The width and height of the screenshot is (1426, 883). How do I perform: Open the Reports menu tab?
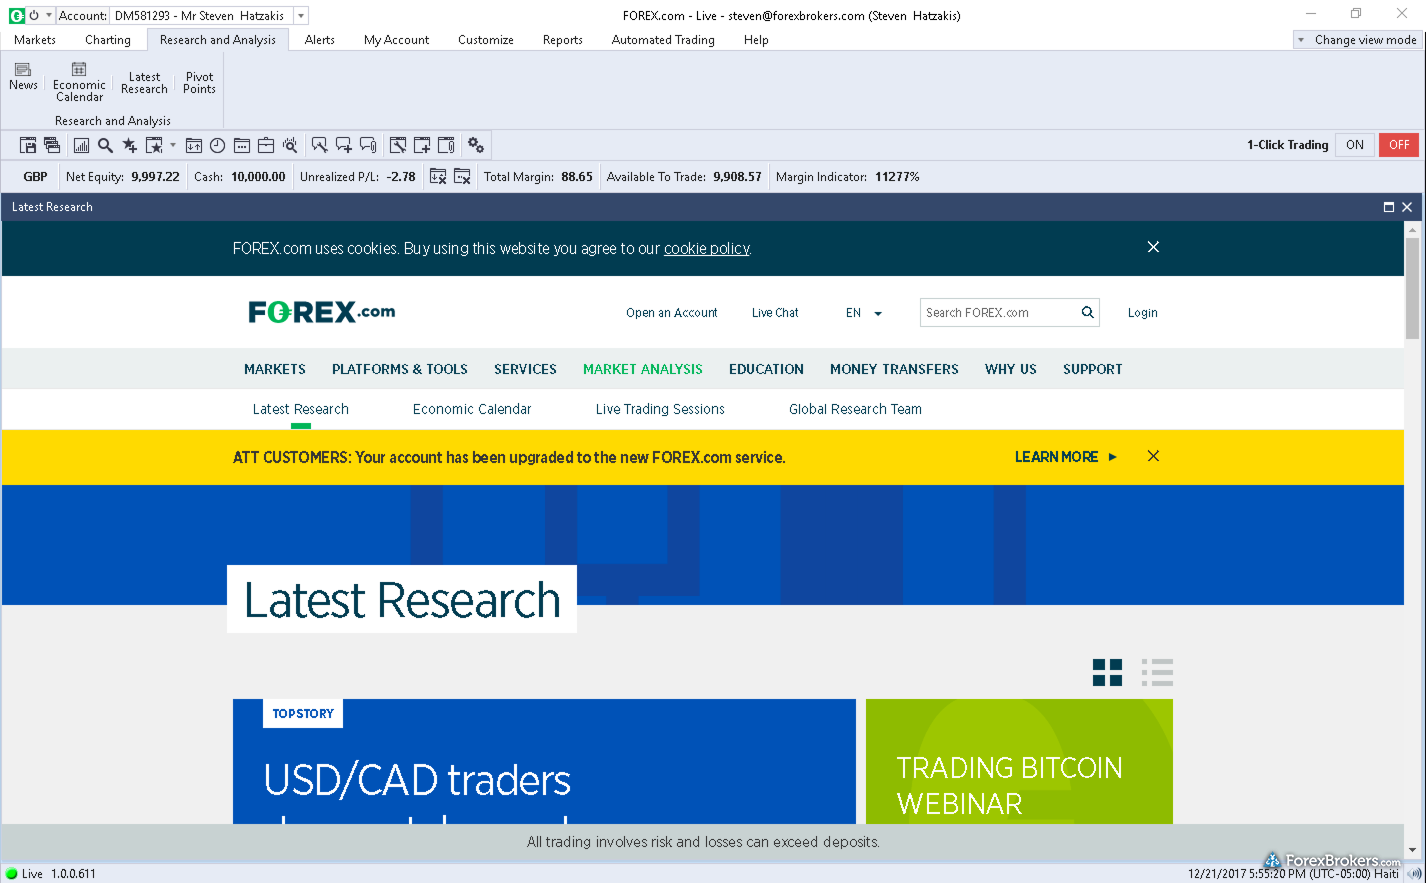pos(563,40)
